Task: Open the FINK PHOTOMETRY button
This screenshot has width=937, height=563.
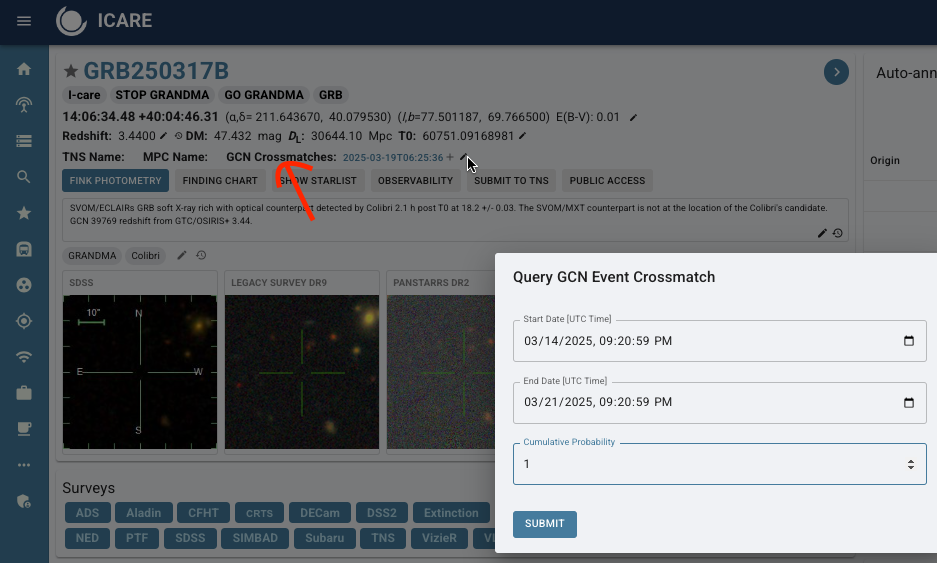Action: [115, 181]
